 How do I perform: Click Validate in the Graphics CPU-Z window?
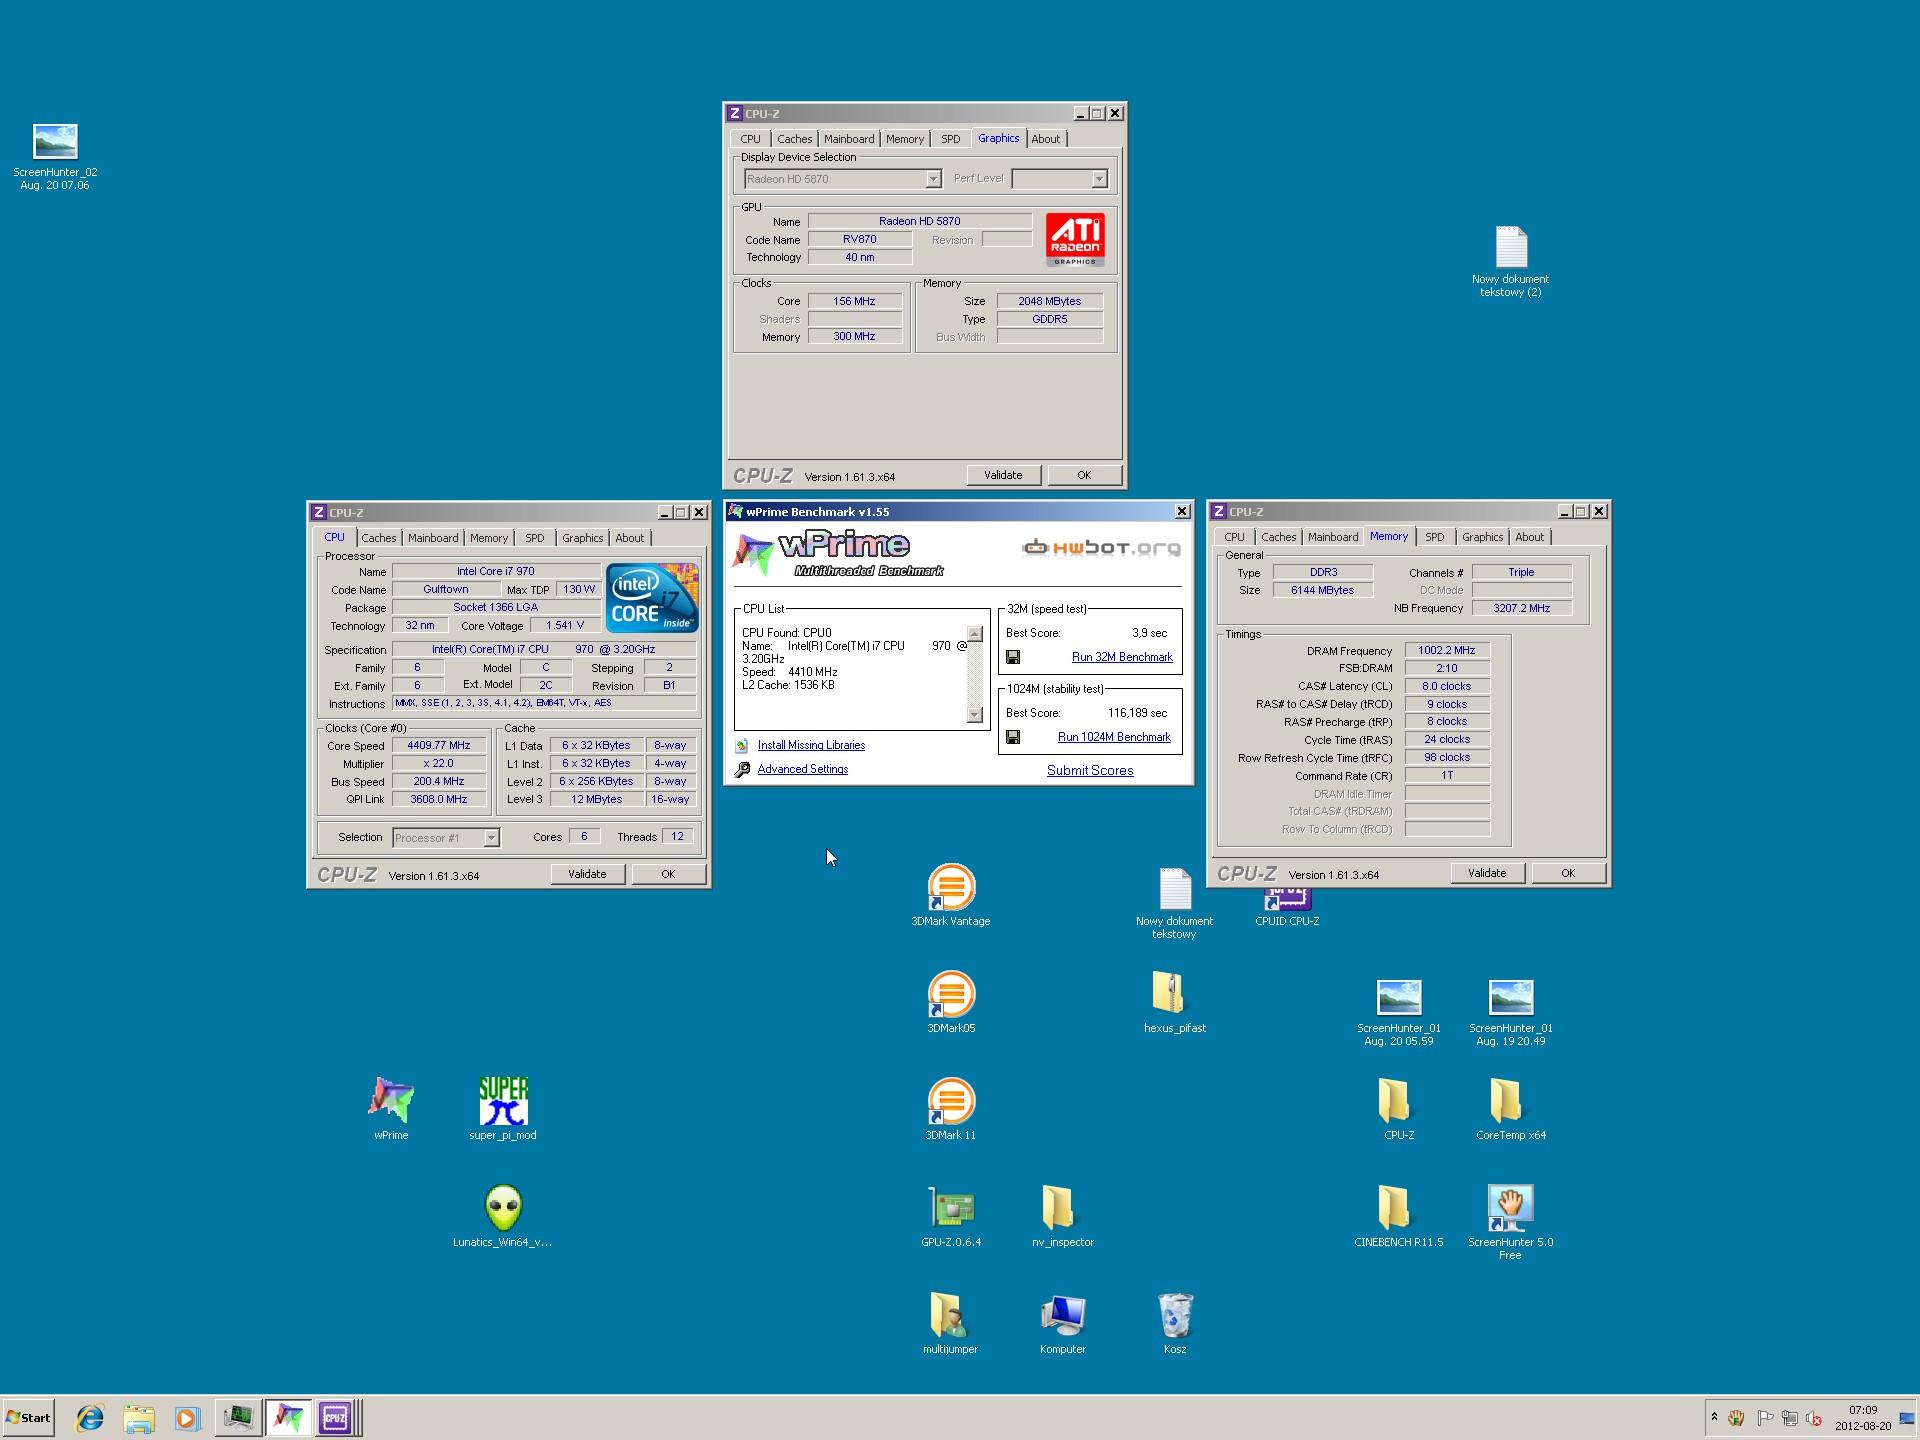[x=1003, y=475]
